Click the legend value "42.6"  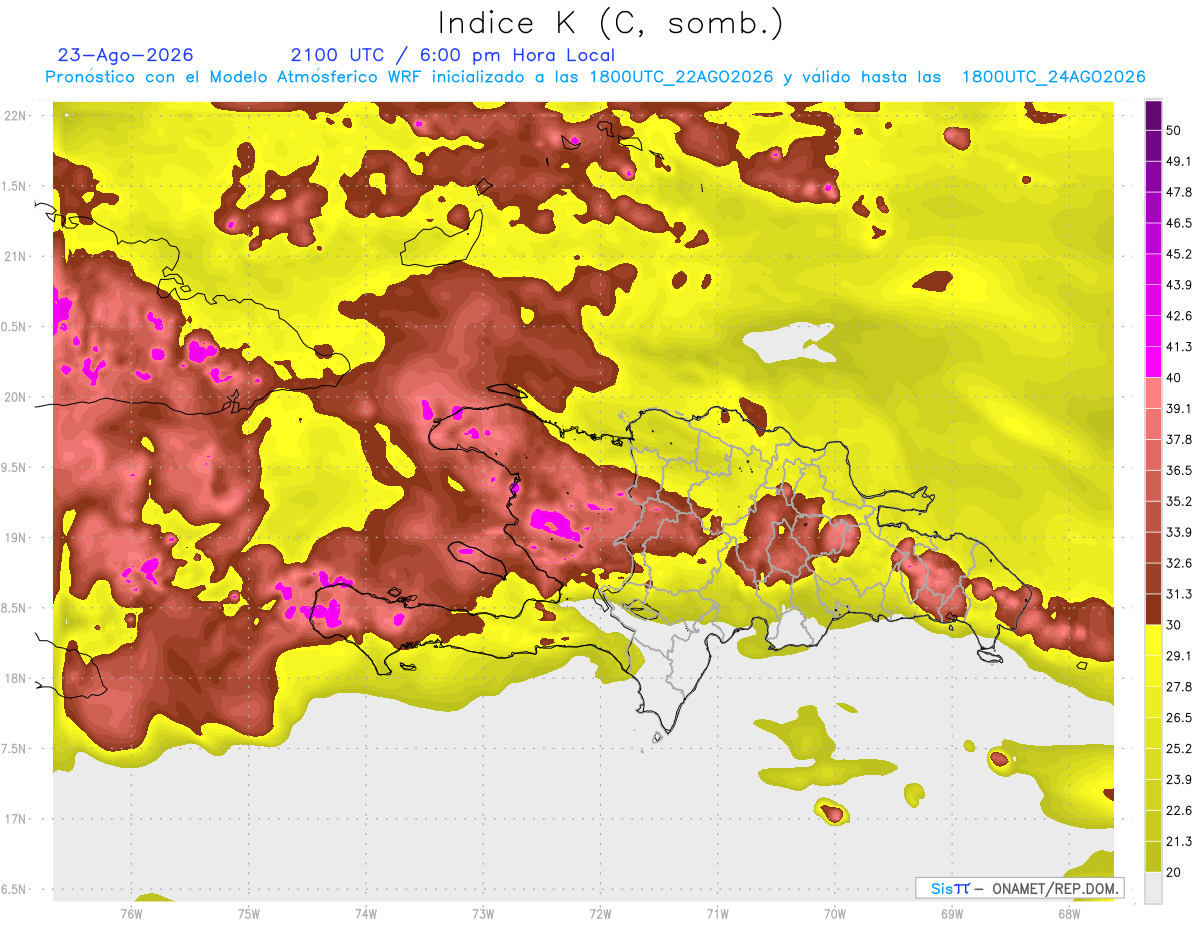1178,316
